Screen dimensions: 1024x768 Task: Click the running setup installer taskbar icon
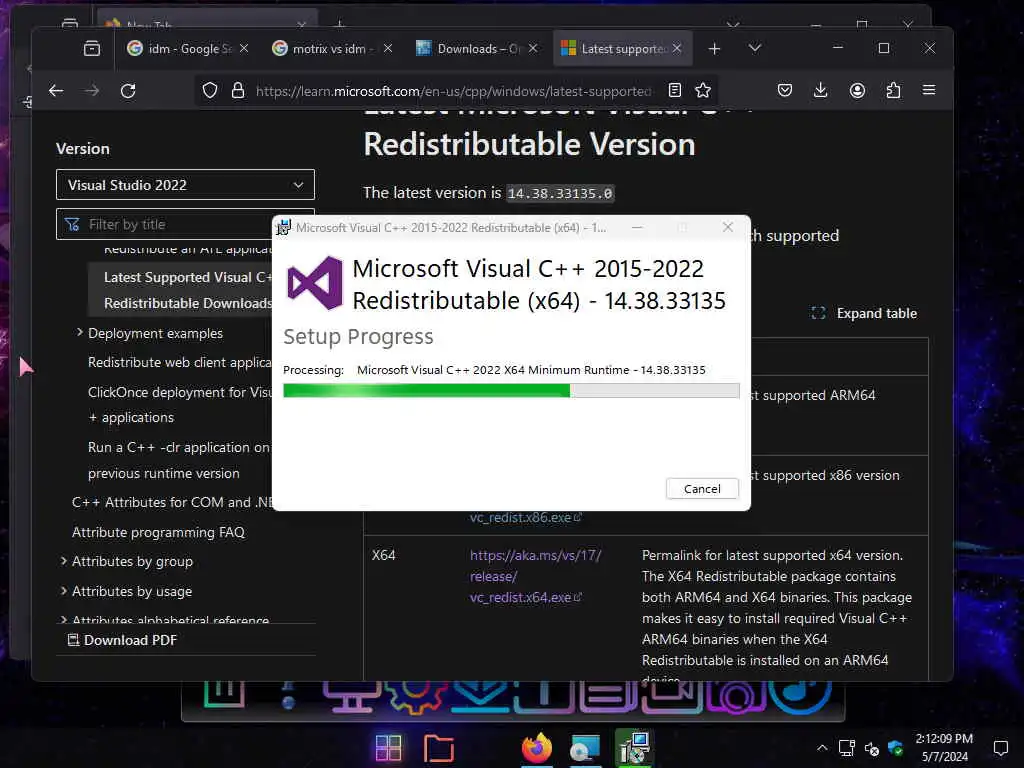633,748
